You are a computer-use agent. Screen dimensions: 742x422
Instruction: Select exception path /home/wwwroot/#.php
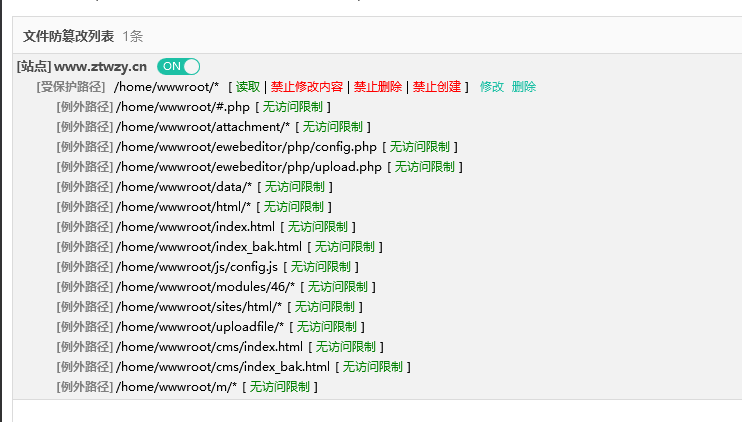tap(183, 107)
